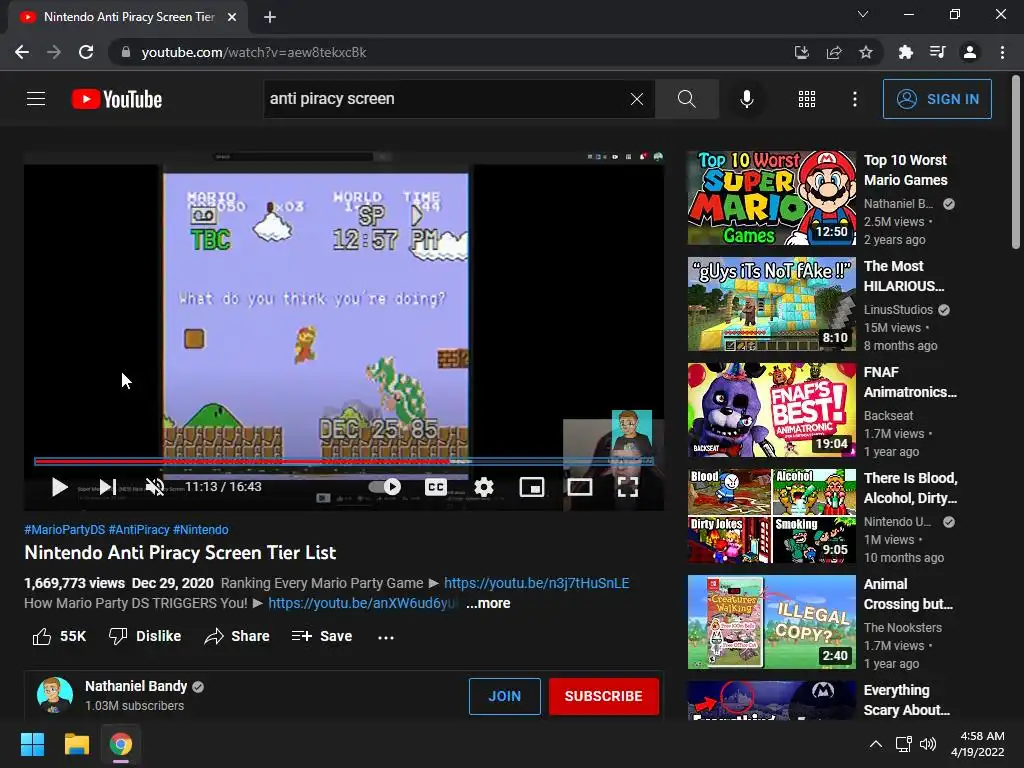Screen dimensions: 1024x768
Task: Open Top 10 Worst Mario Games thumbnail
Action: 771,198
